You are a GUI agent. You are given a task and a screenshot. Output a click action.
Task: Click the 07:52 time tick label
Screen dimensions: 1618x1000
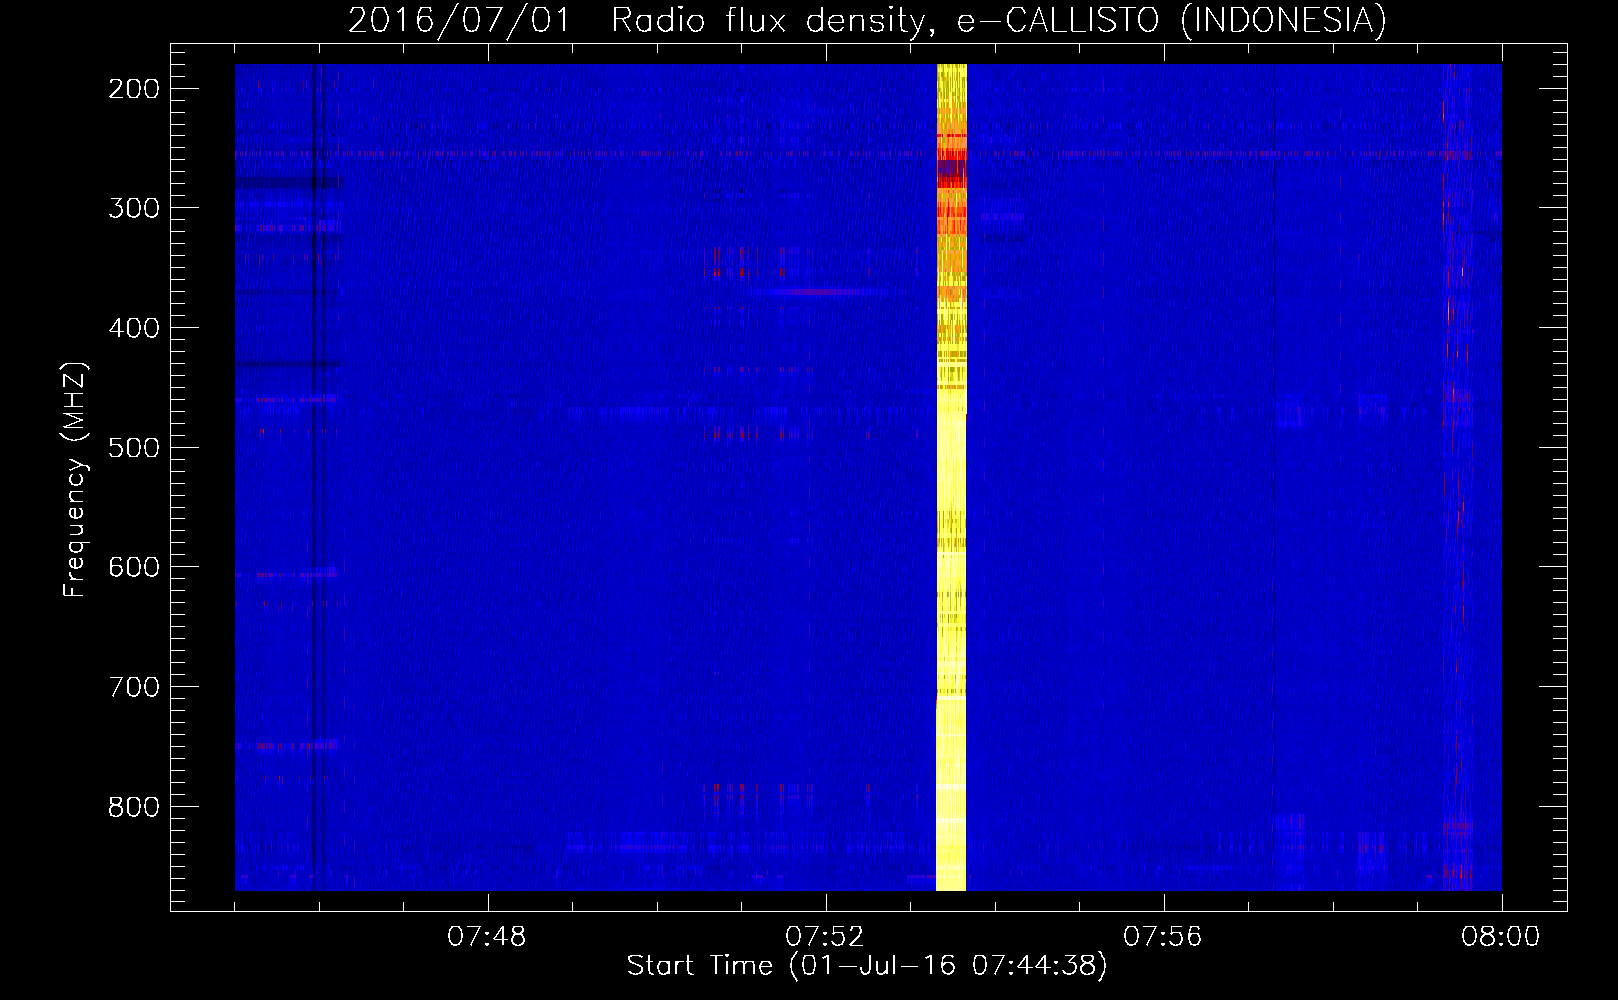pos(825,937)
